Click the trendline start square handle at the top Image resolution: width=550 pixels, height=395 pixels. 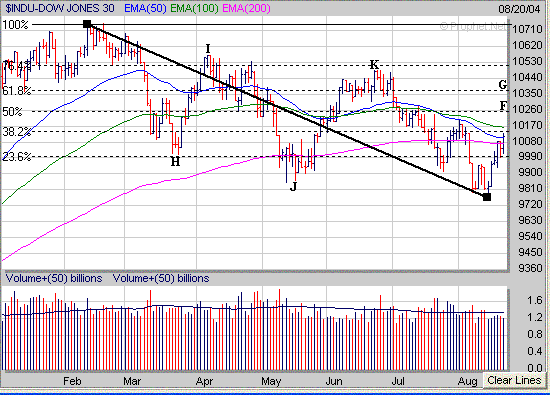[87, 24]
